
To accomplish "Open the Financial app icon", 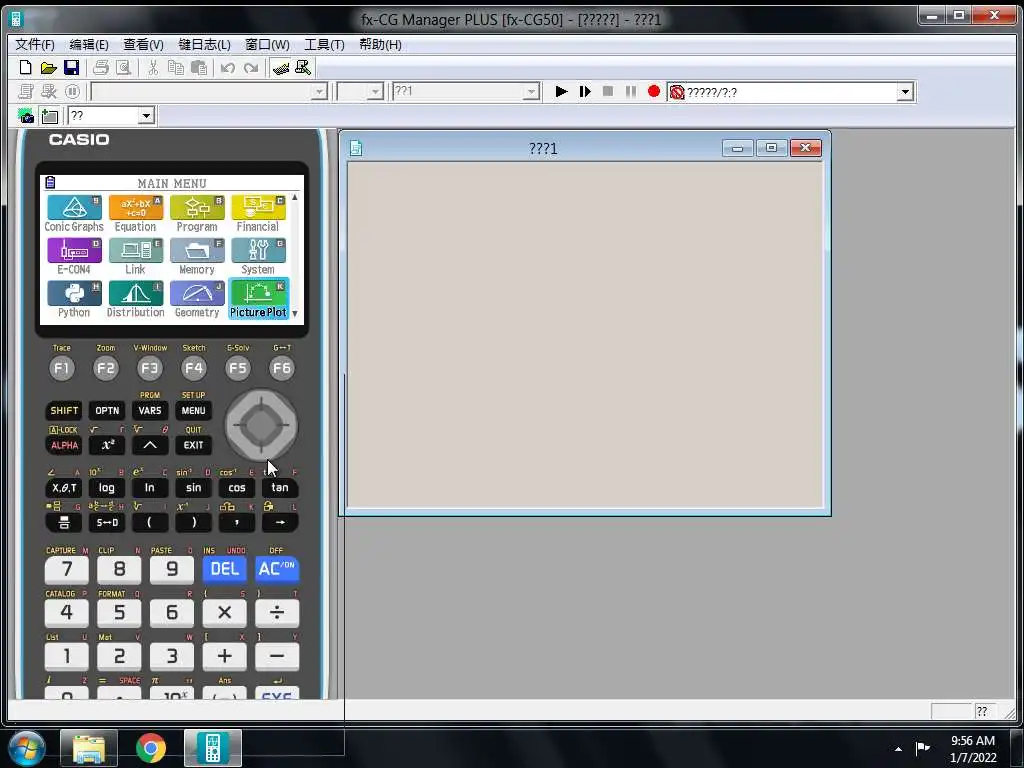I will (258, 214).
